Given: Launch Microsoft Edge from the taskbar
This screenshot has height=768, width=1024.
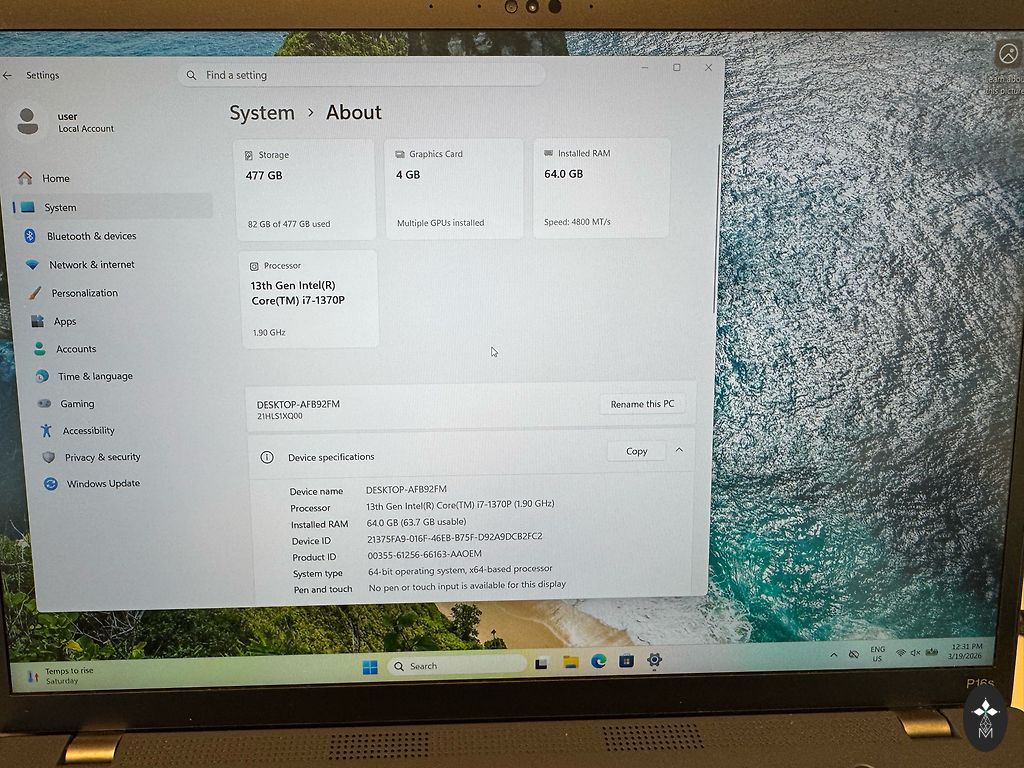Looking at the screenshot, I should point(598,661).
